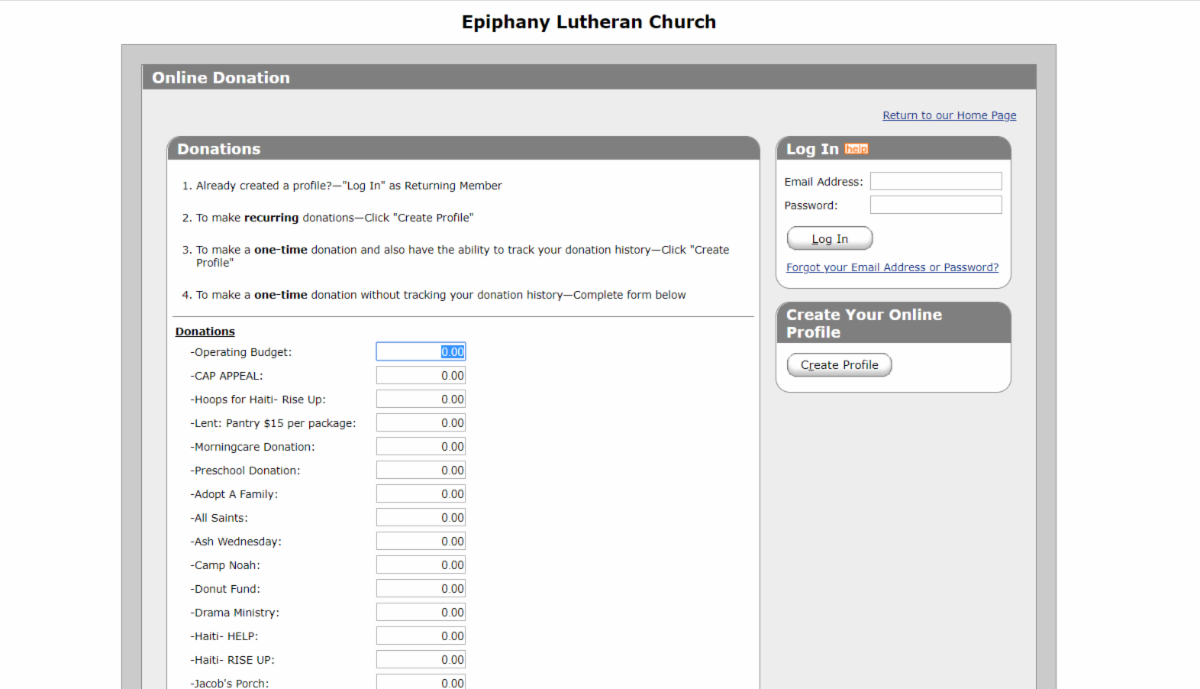
Task: Click the All Saints amount field
Action: pyautogui.click(x=421, y=518)
